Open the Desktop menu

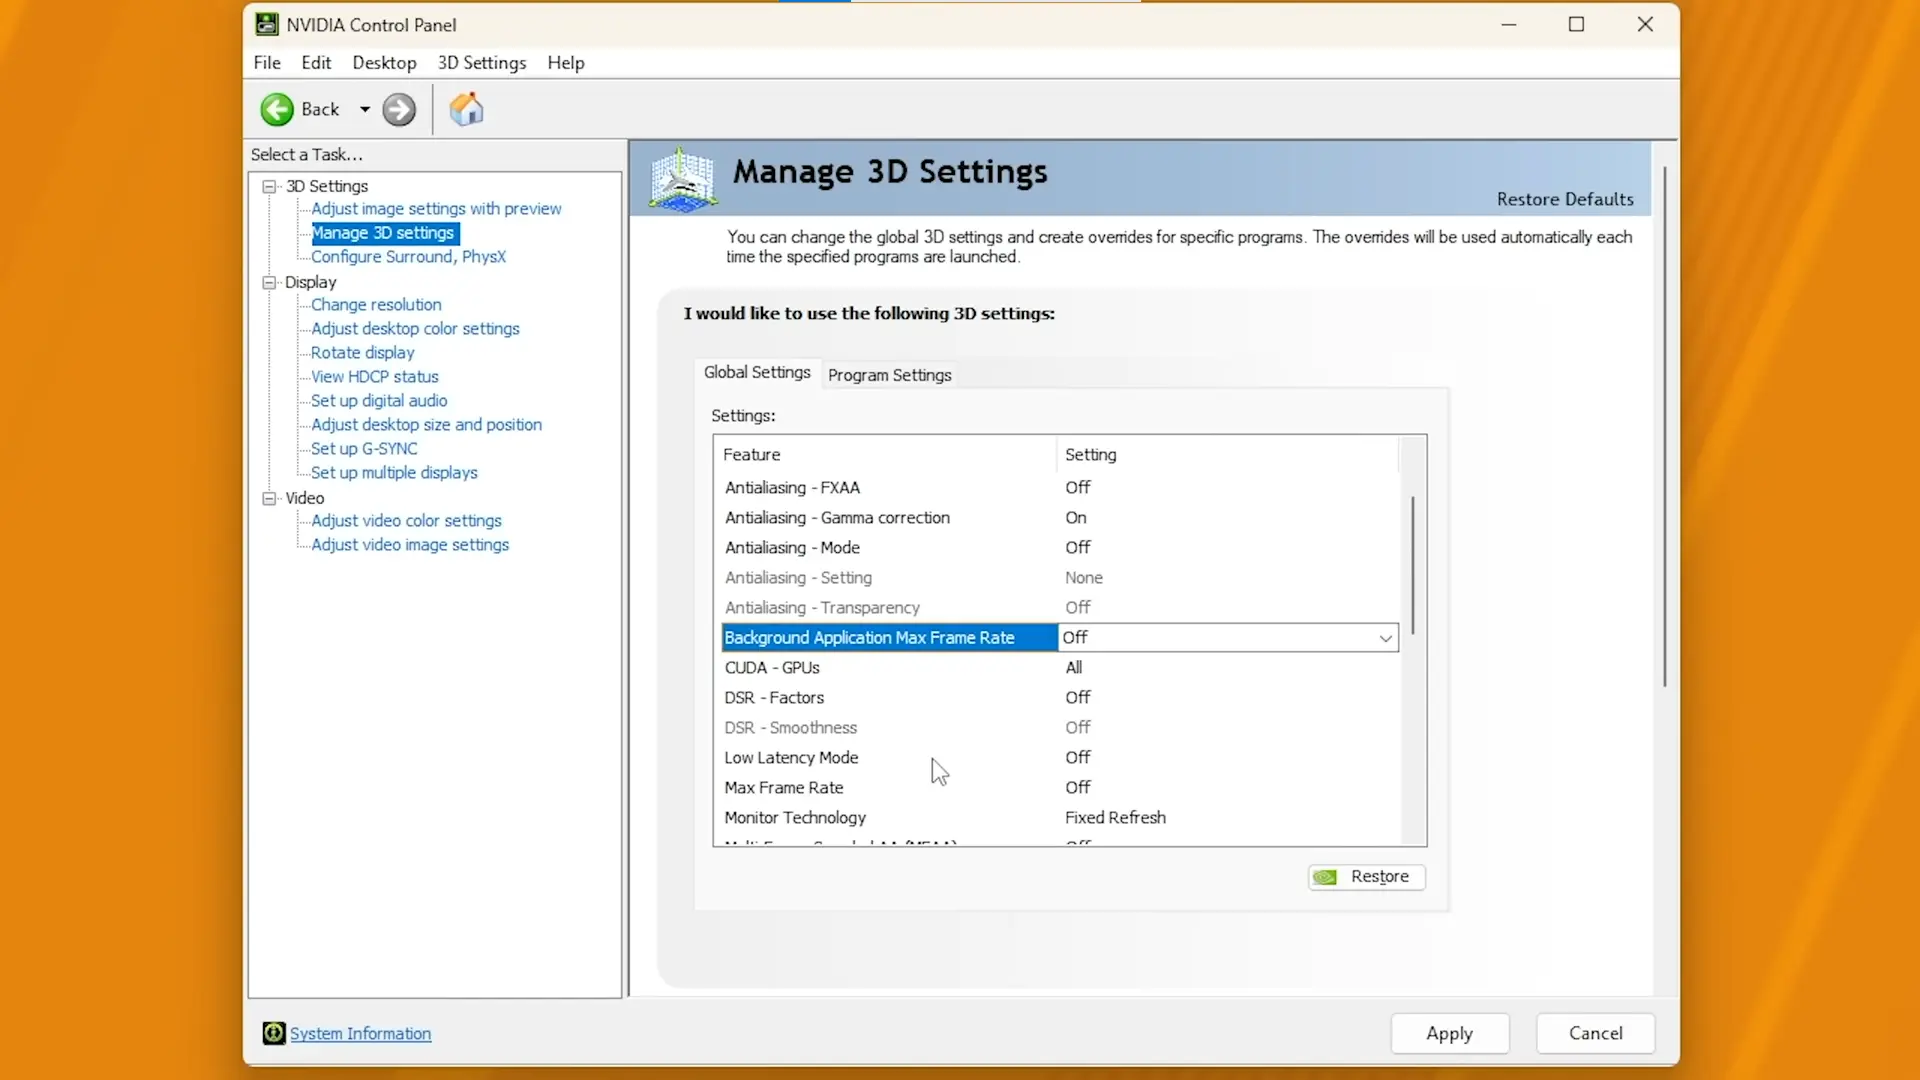point(384,62)
